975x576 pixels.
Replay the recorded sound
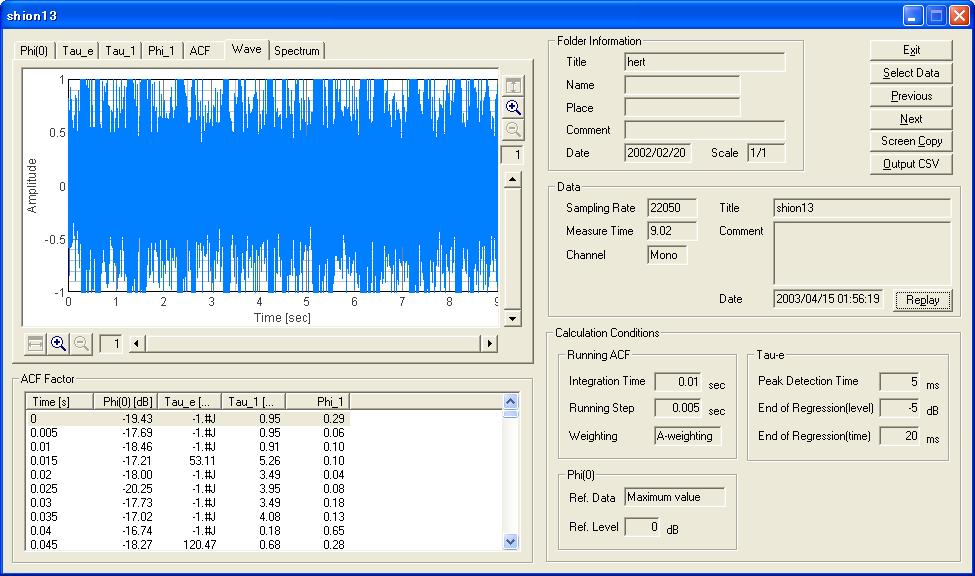(923, 300)
